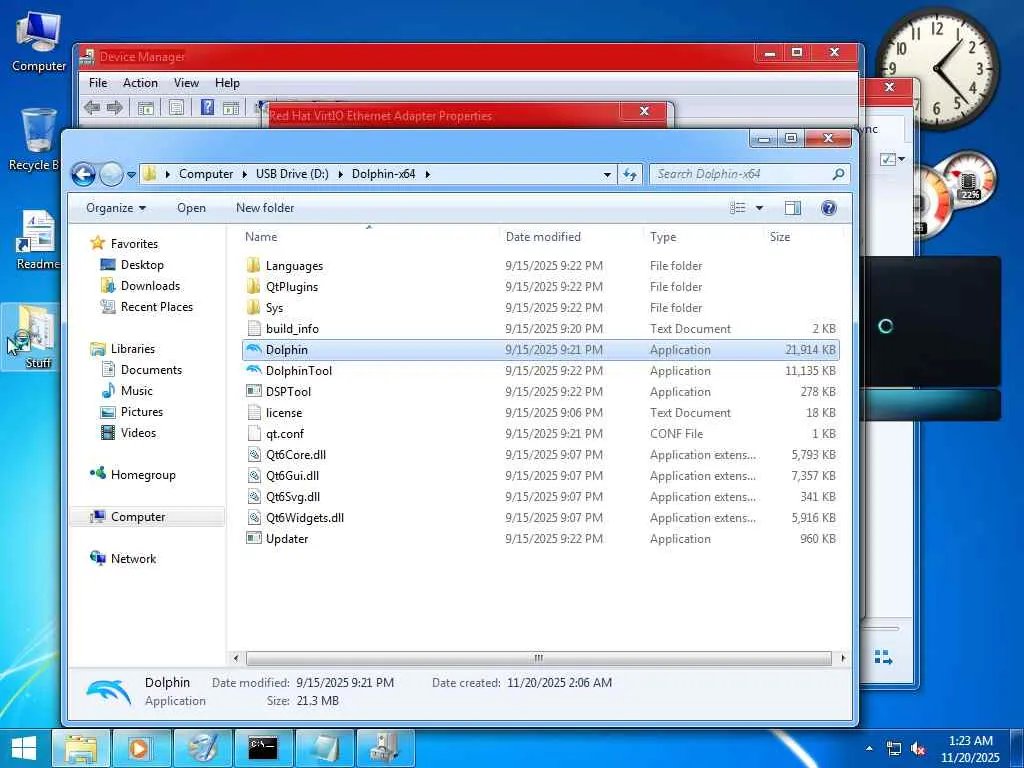Click the Change your view icon
Viewport: 1024px width, 768px height.
[738, 208]
